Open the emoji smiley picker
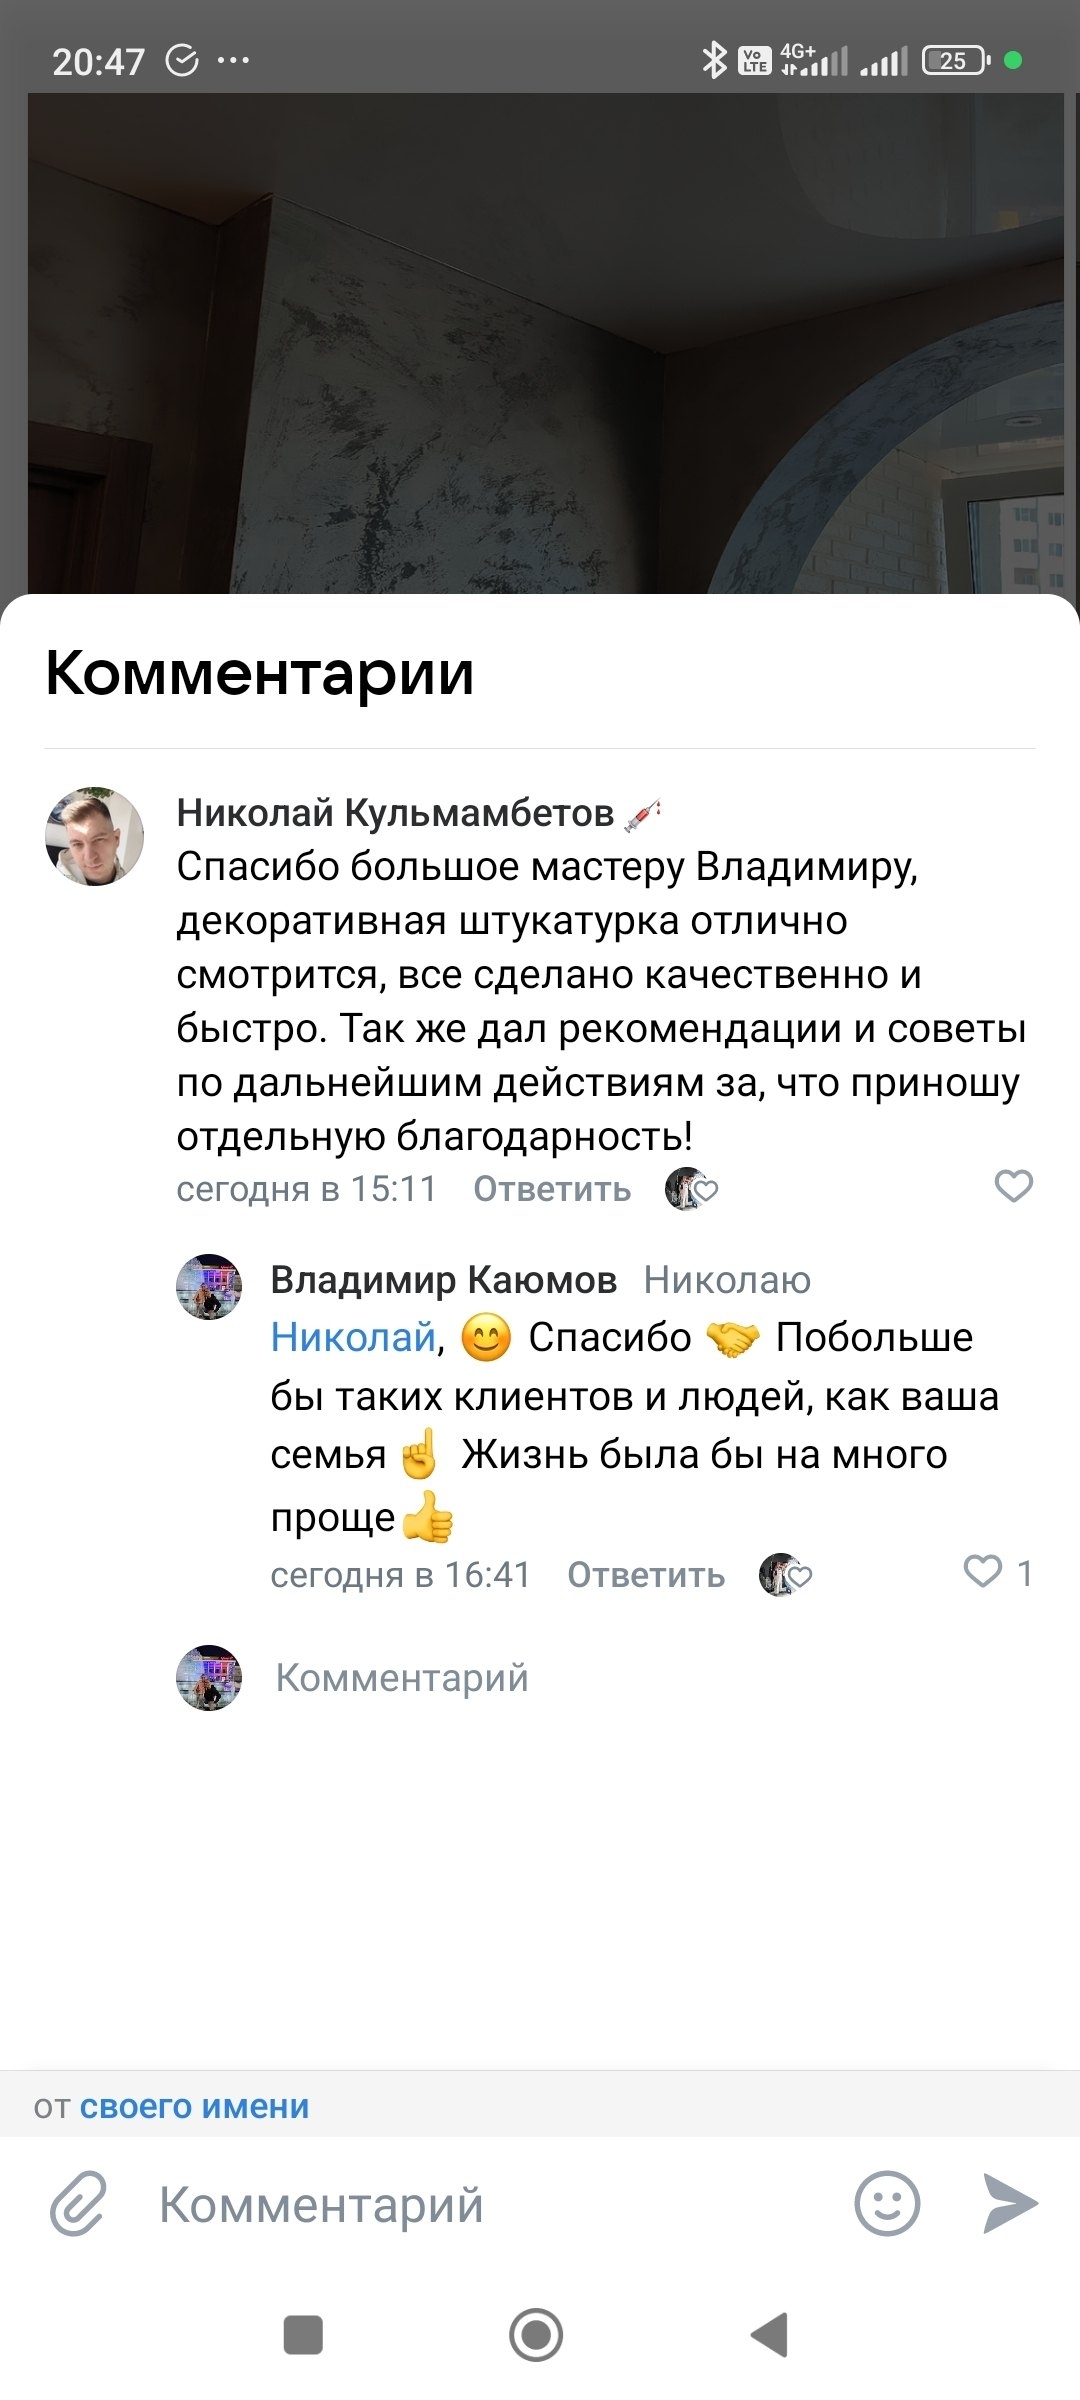 (886, 2203)
